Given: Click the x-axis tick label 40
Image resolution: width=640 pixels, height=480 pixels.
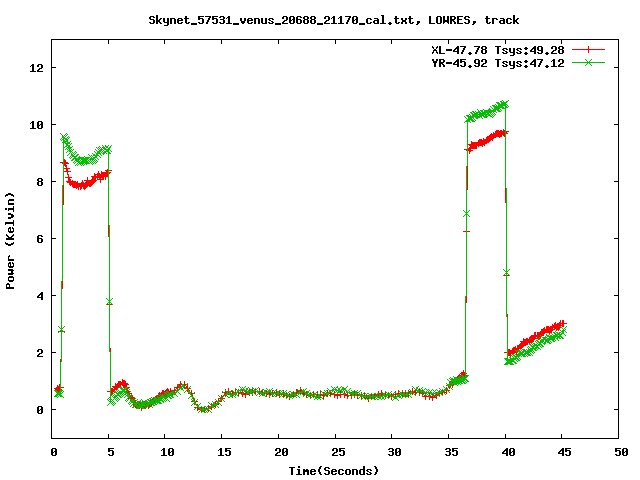Looking at the screenshot, I should click(508, 452).
